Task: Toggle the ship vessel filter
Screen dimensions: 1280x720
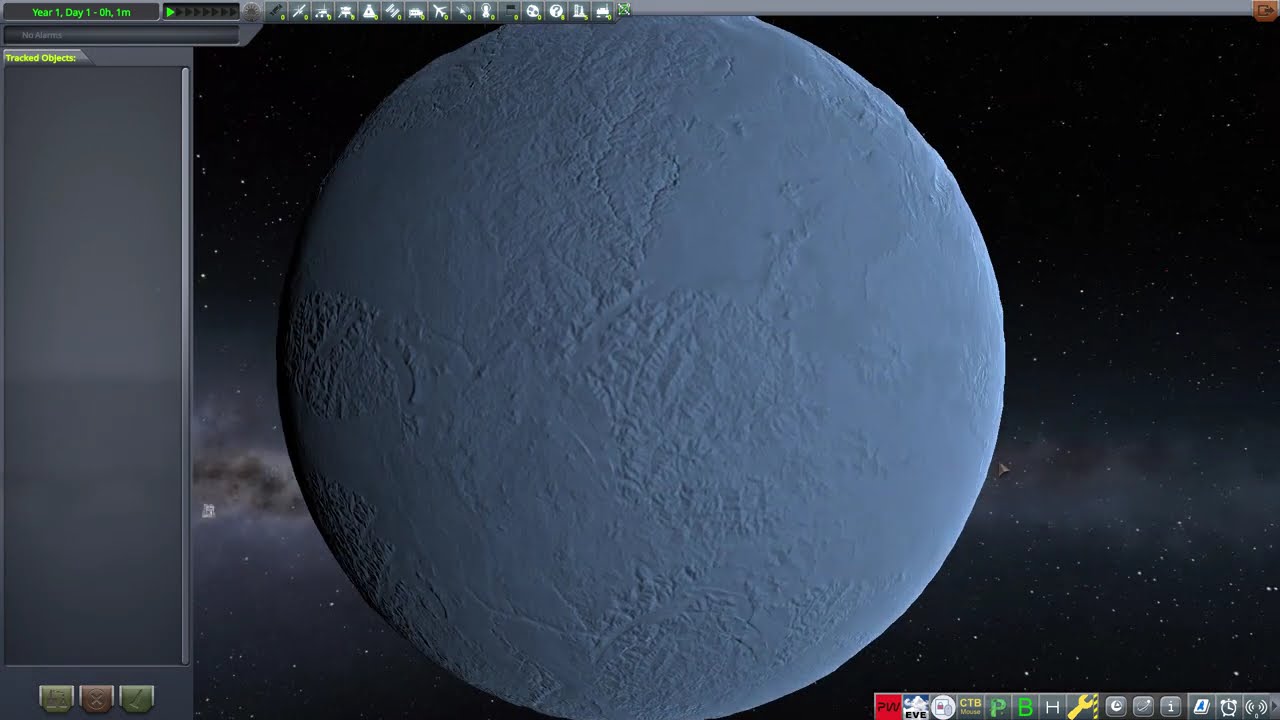Action: point(369,12)
